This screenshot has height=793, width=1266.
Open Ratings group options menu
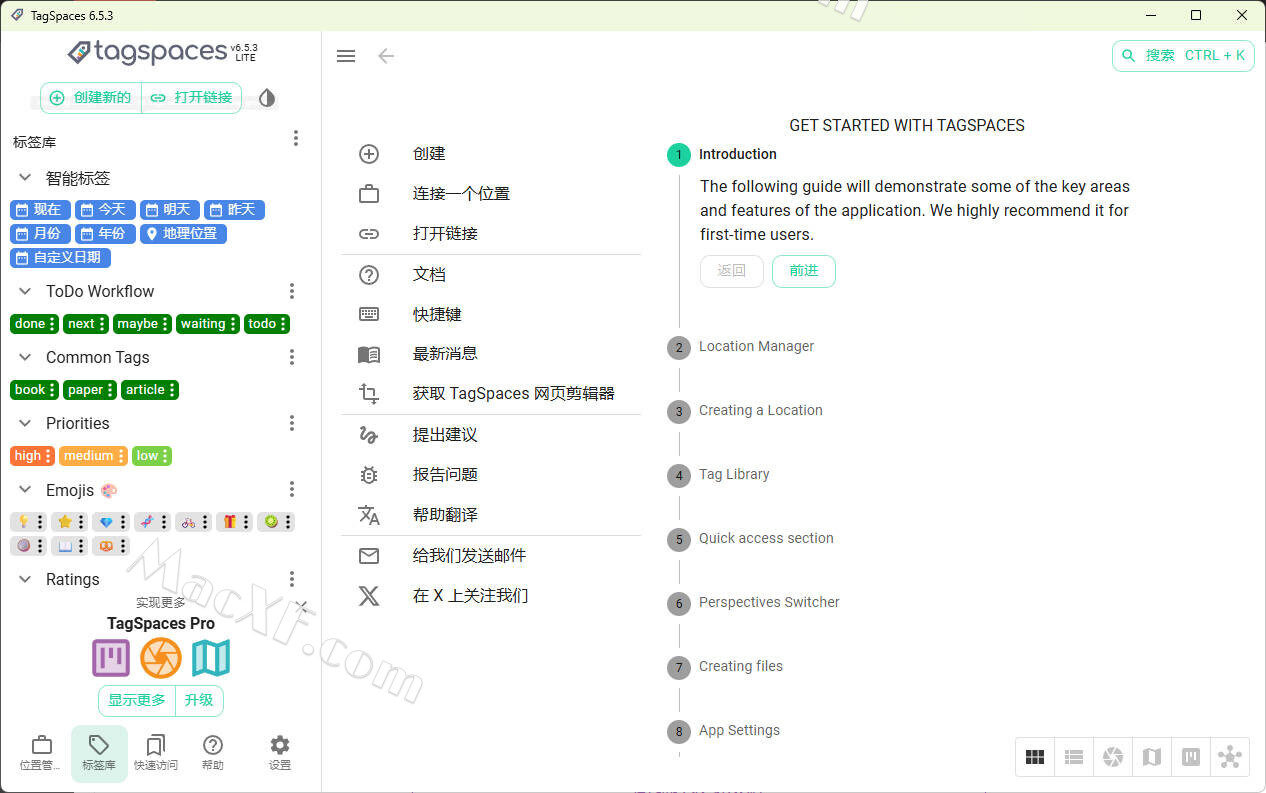[x=292, y=579]
